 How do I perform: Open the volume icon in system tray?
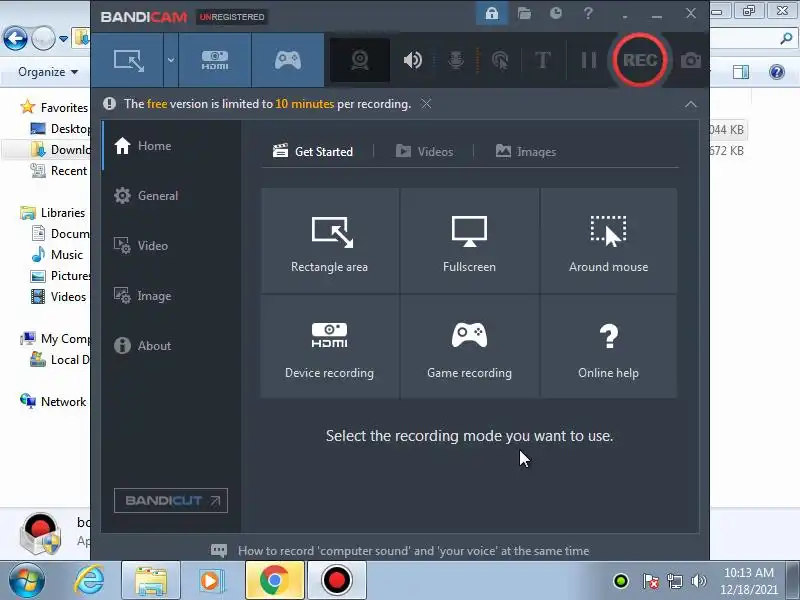(x=698, y=581)
